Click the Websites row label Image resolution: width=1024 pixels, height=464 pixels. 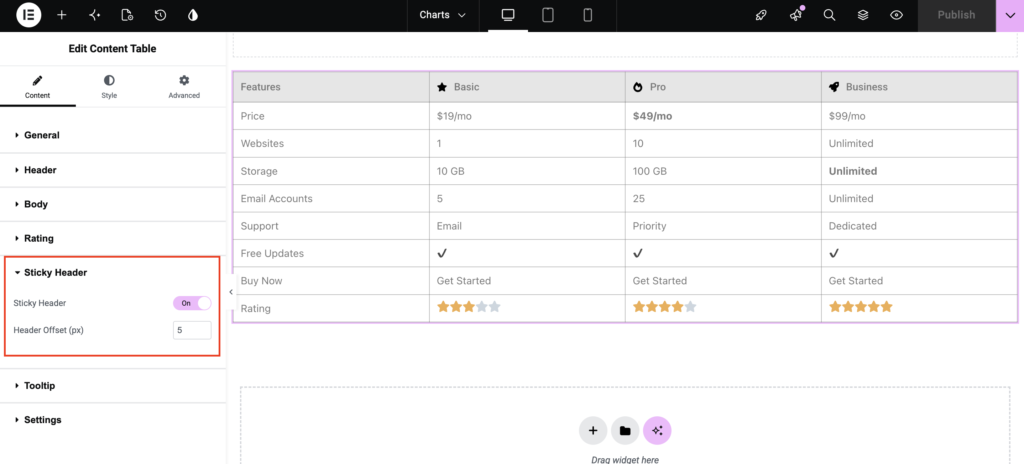262,144
